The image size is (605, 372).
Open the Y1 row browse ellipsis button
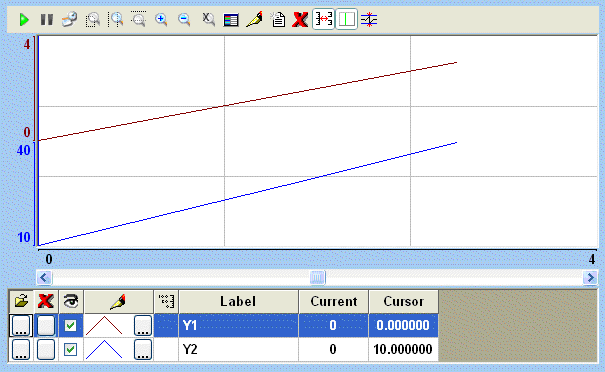click(21, 325)
